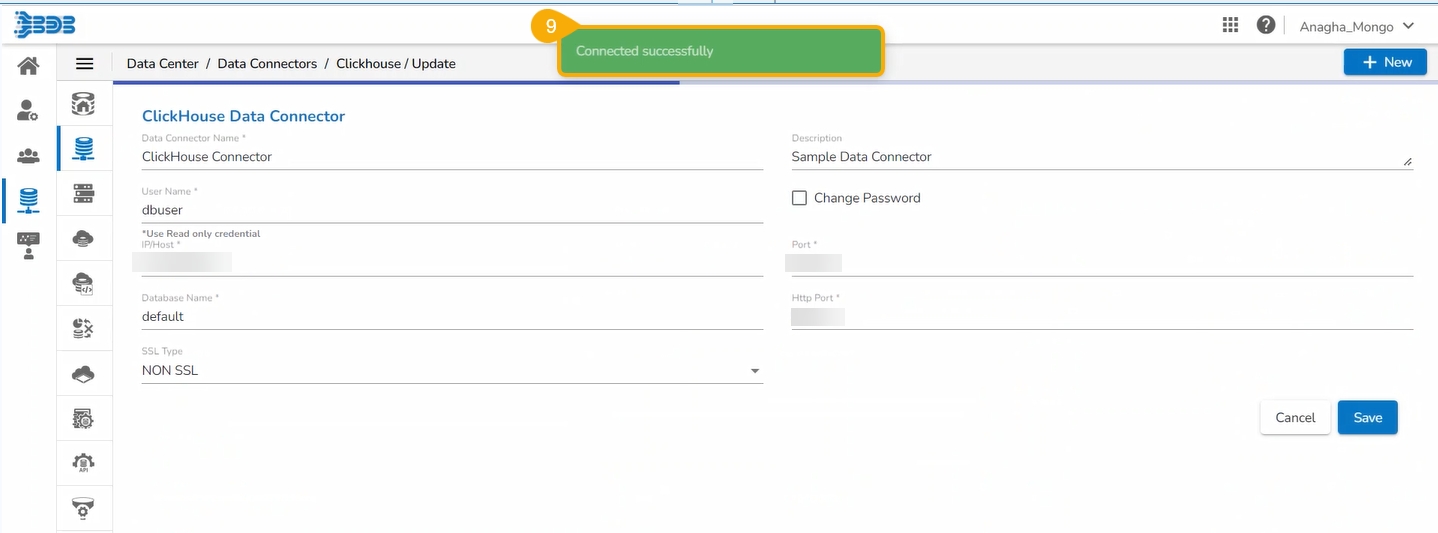
Task: Open the help question mark icon
Action: (1265, 26)
